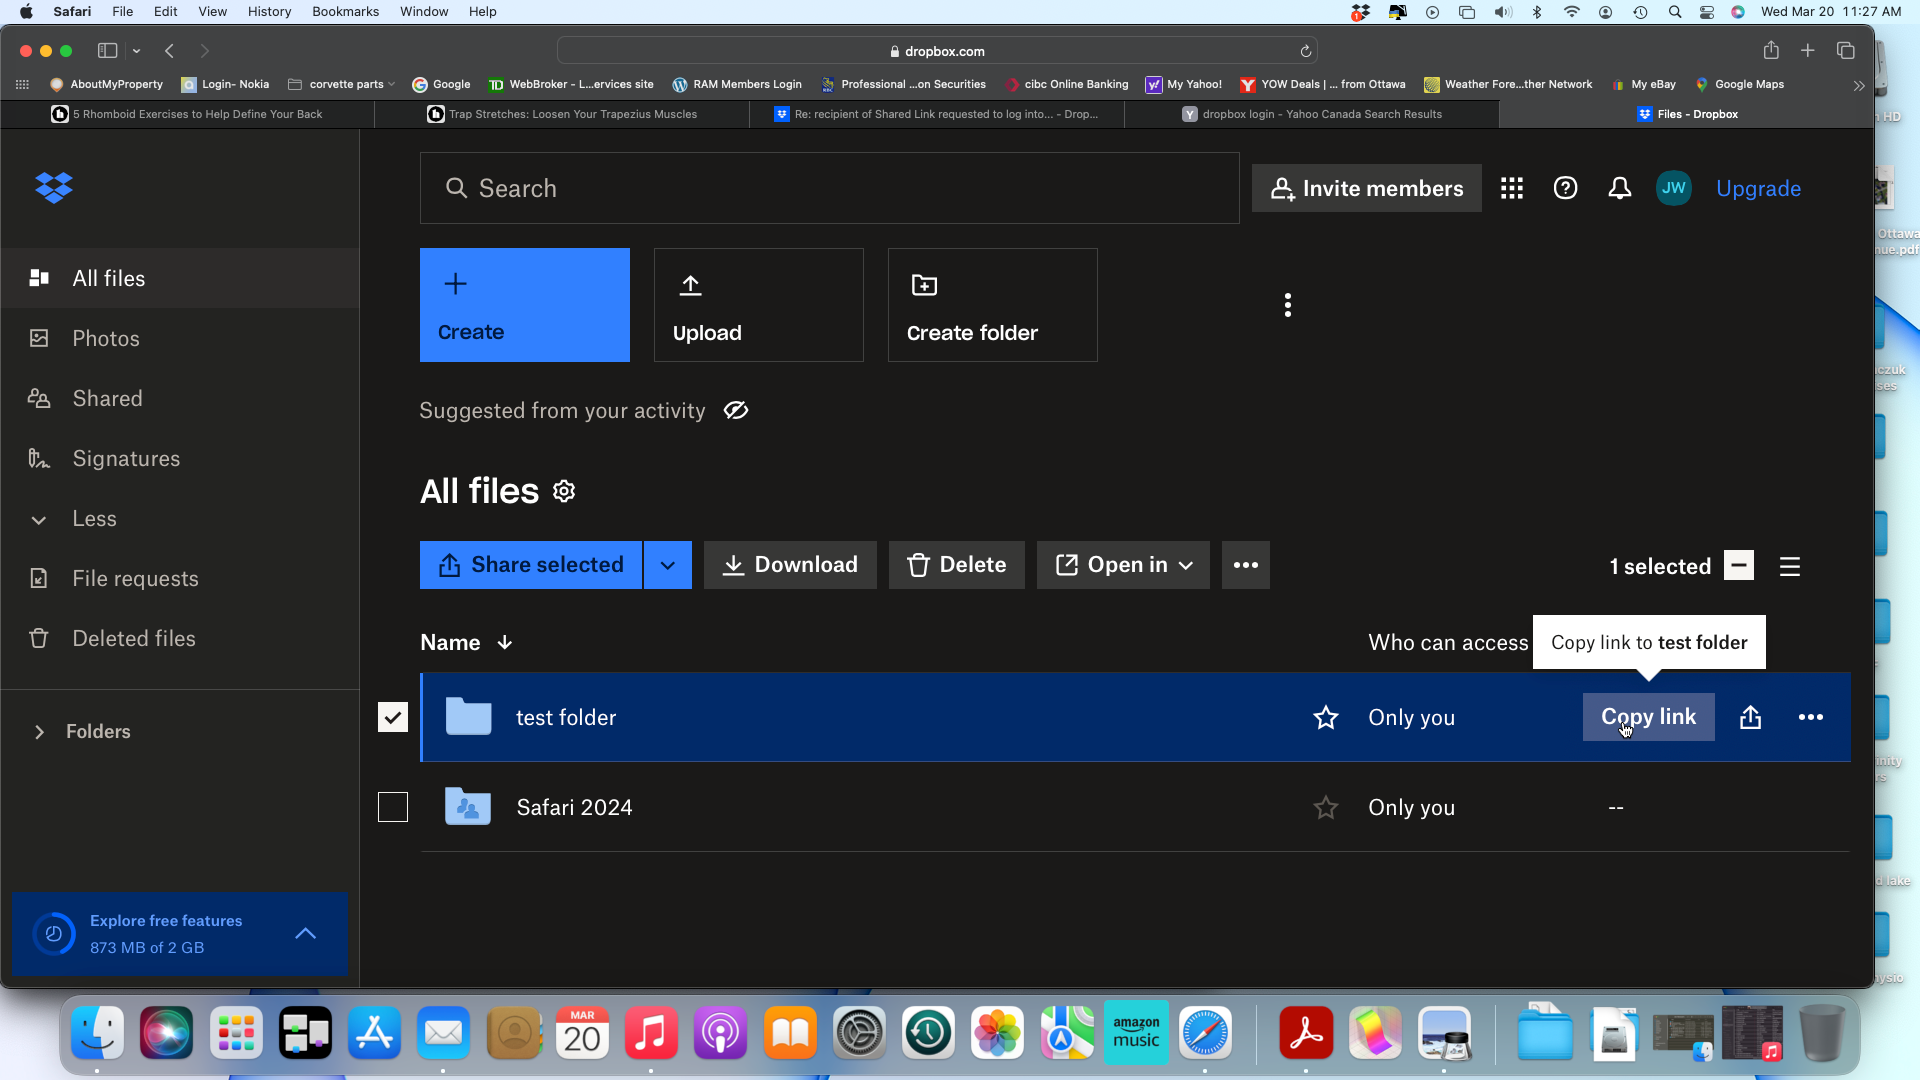
Task: Select the Photos section icon
Action: 38,340
